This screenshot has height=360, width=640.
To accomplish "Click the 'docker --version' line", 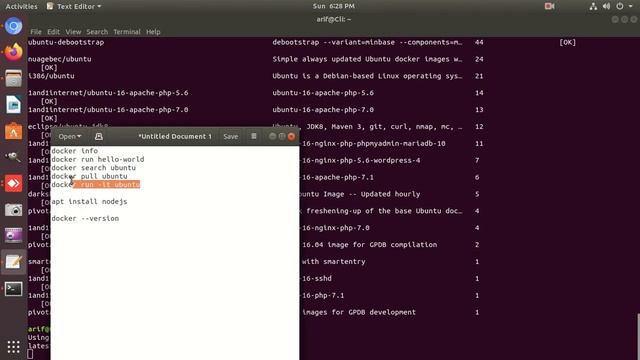I will (x=85, y=218).
